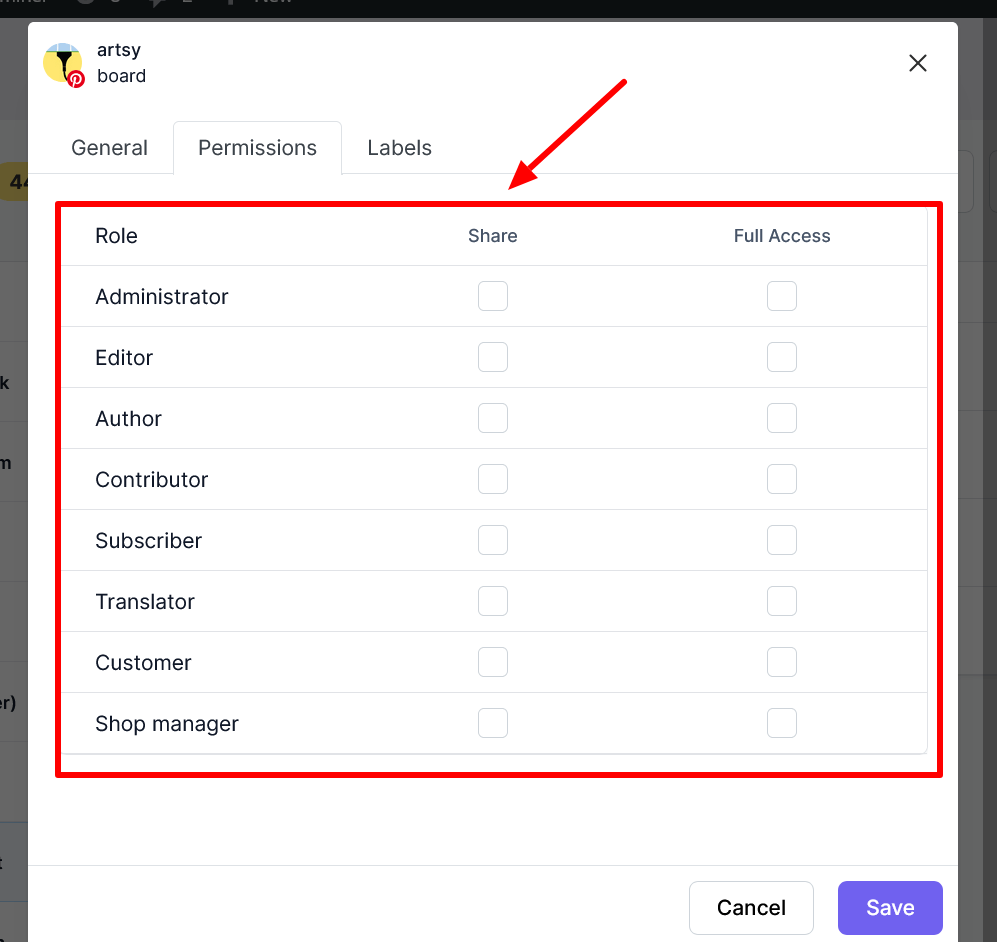Close the artsy board dialog
This screenshot has height=942, width=997.
tap(918, 63)
